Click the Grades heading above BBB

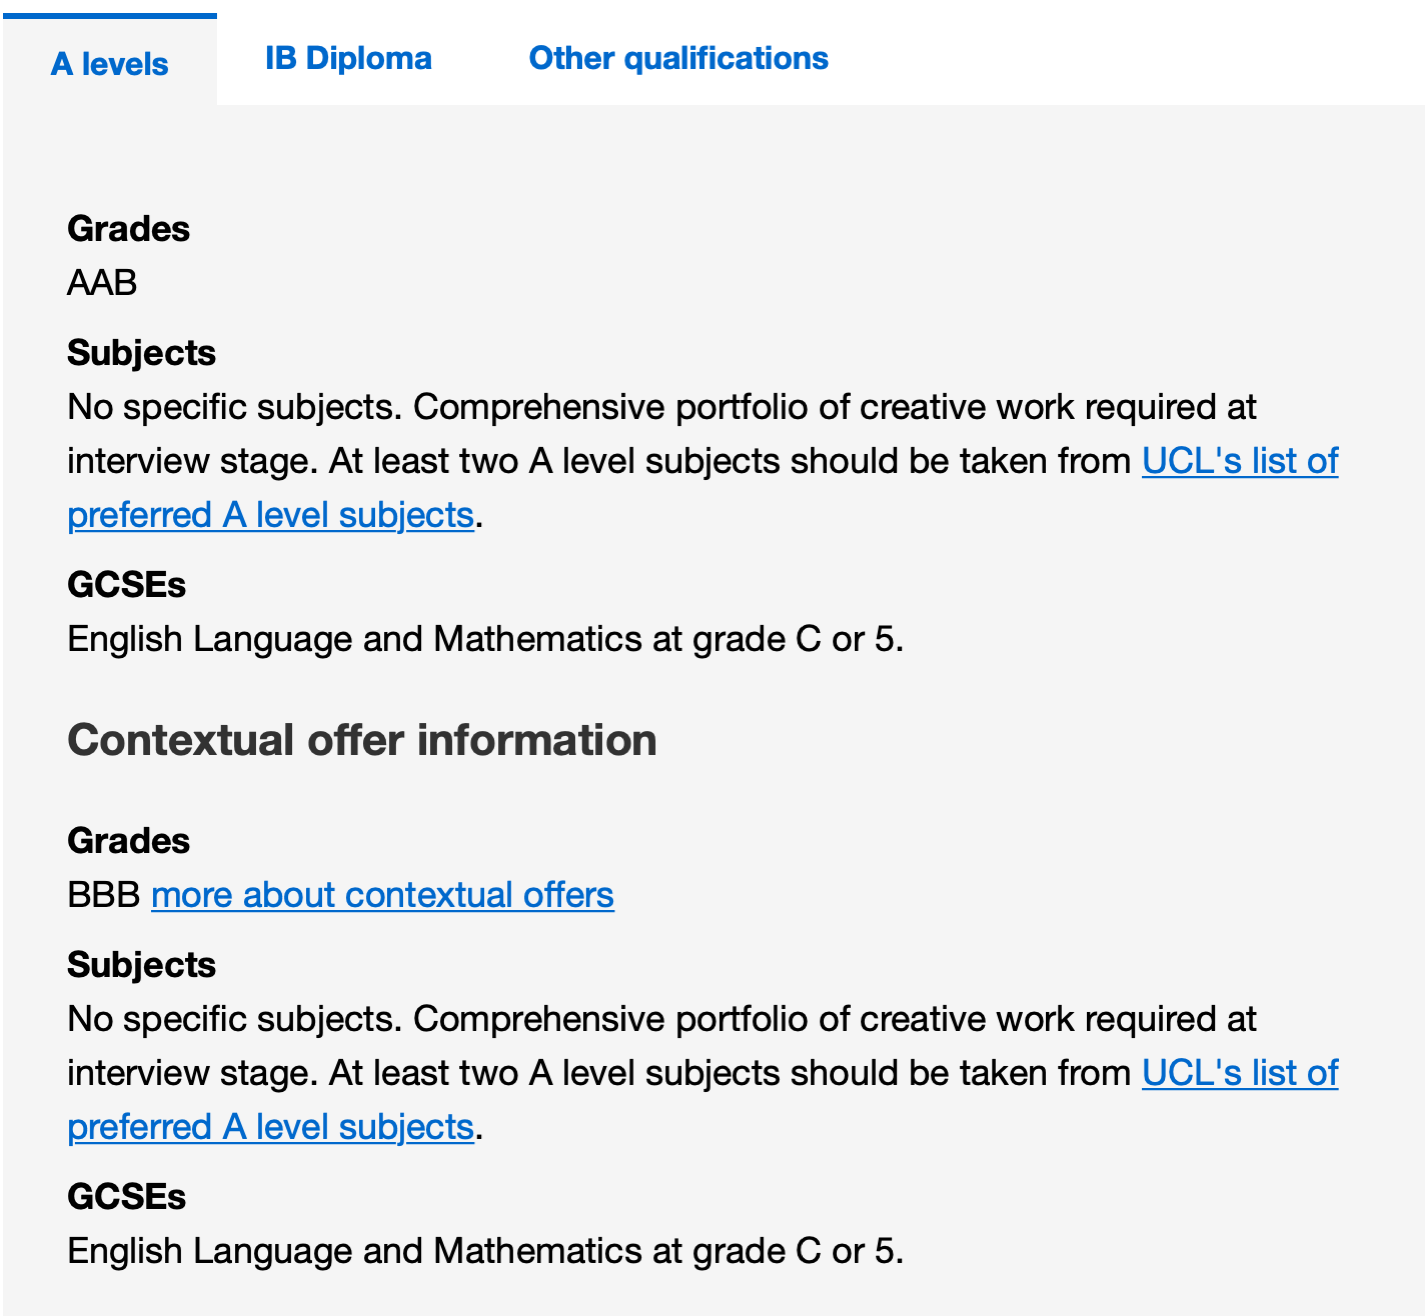[128, 841]
